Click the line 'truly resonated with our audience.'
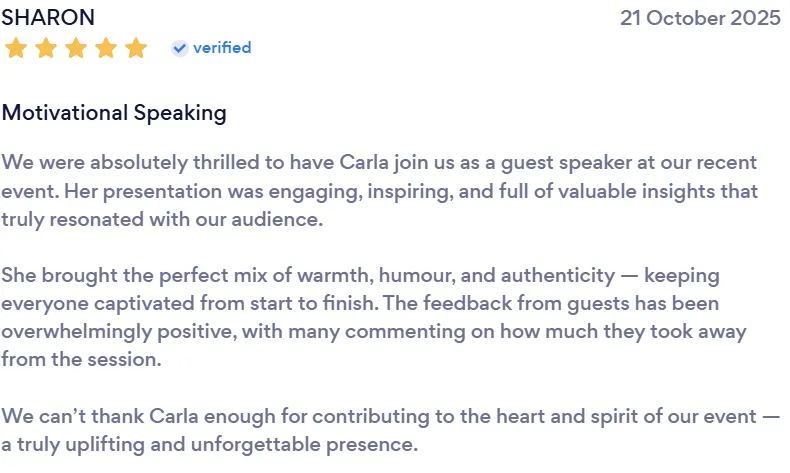Screen dimensions: 790x473 click(162, 220)
